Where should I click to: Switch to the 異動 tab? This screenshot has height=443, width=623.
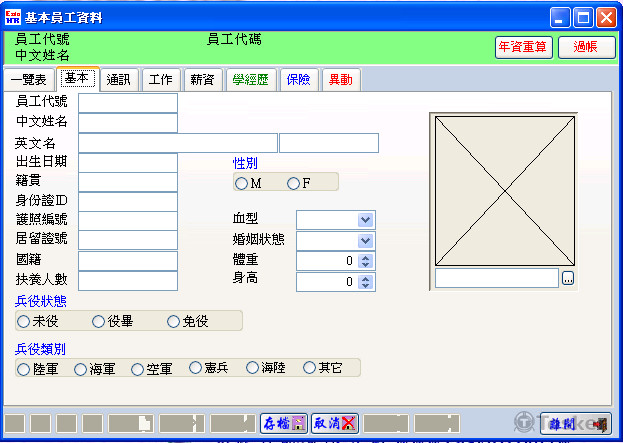coord(341,80)
